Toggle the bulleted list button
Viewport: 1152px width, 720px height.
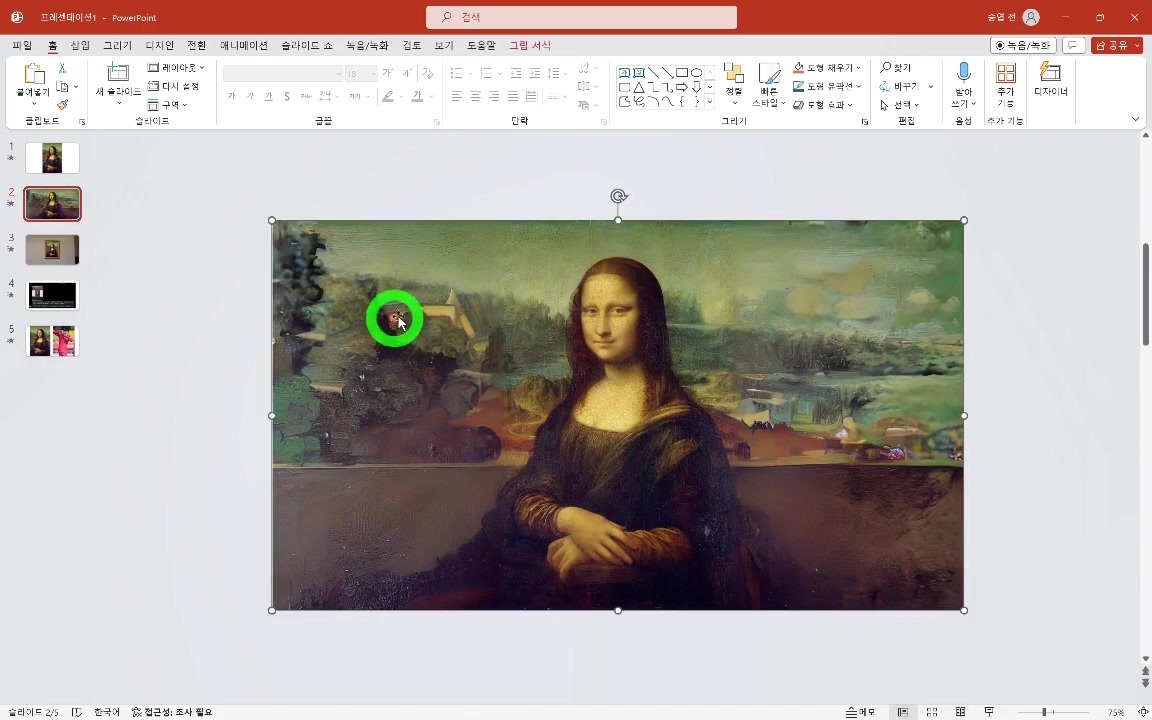(456, 73)
